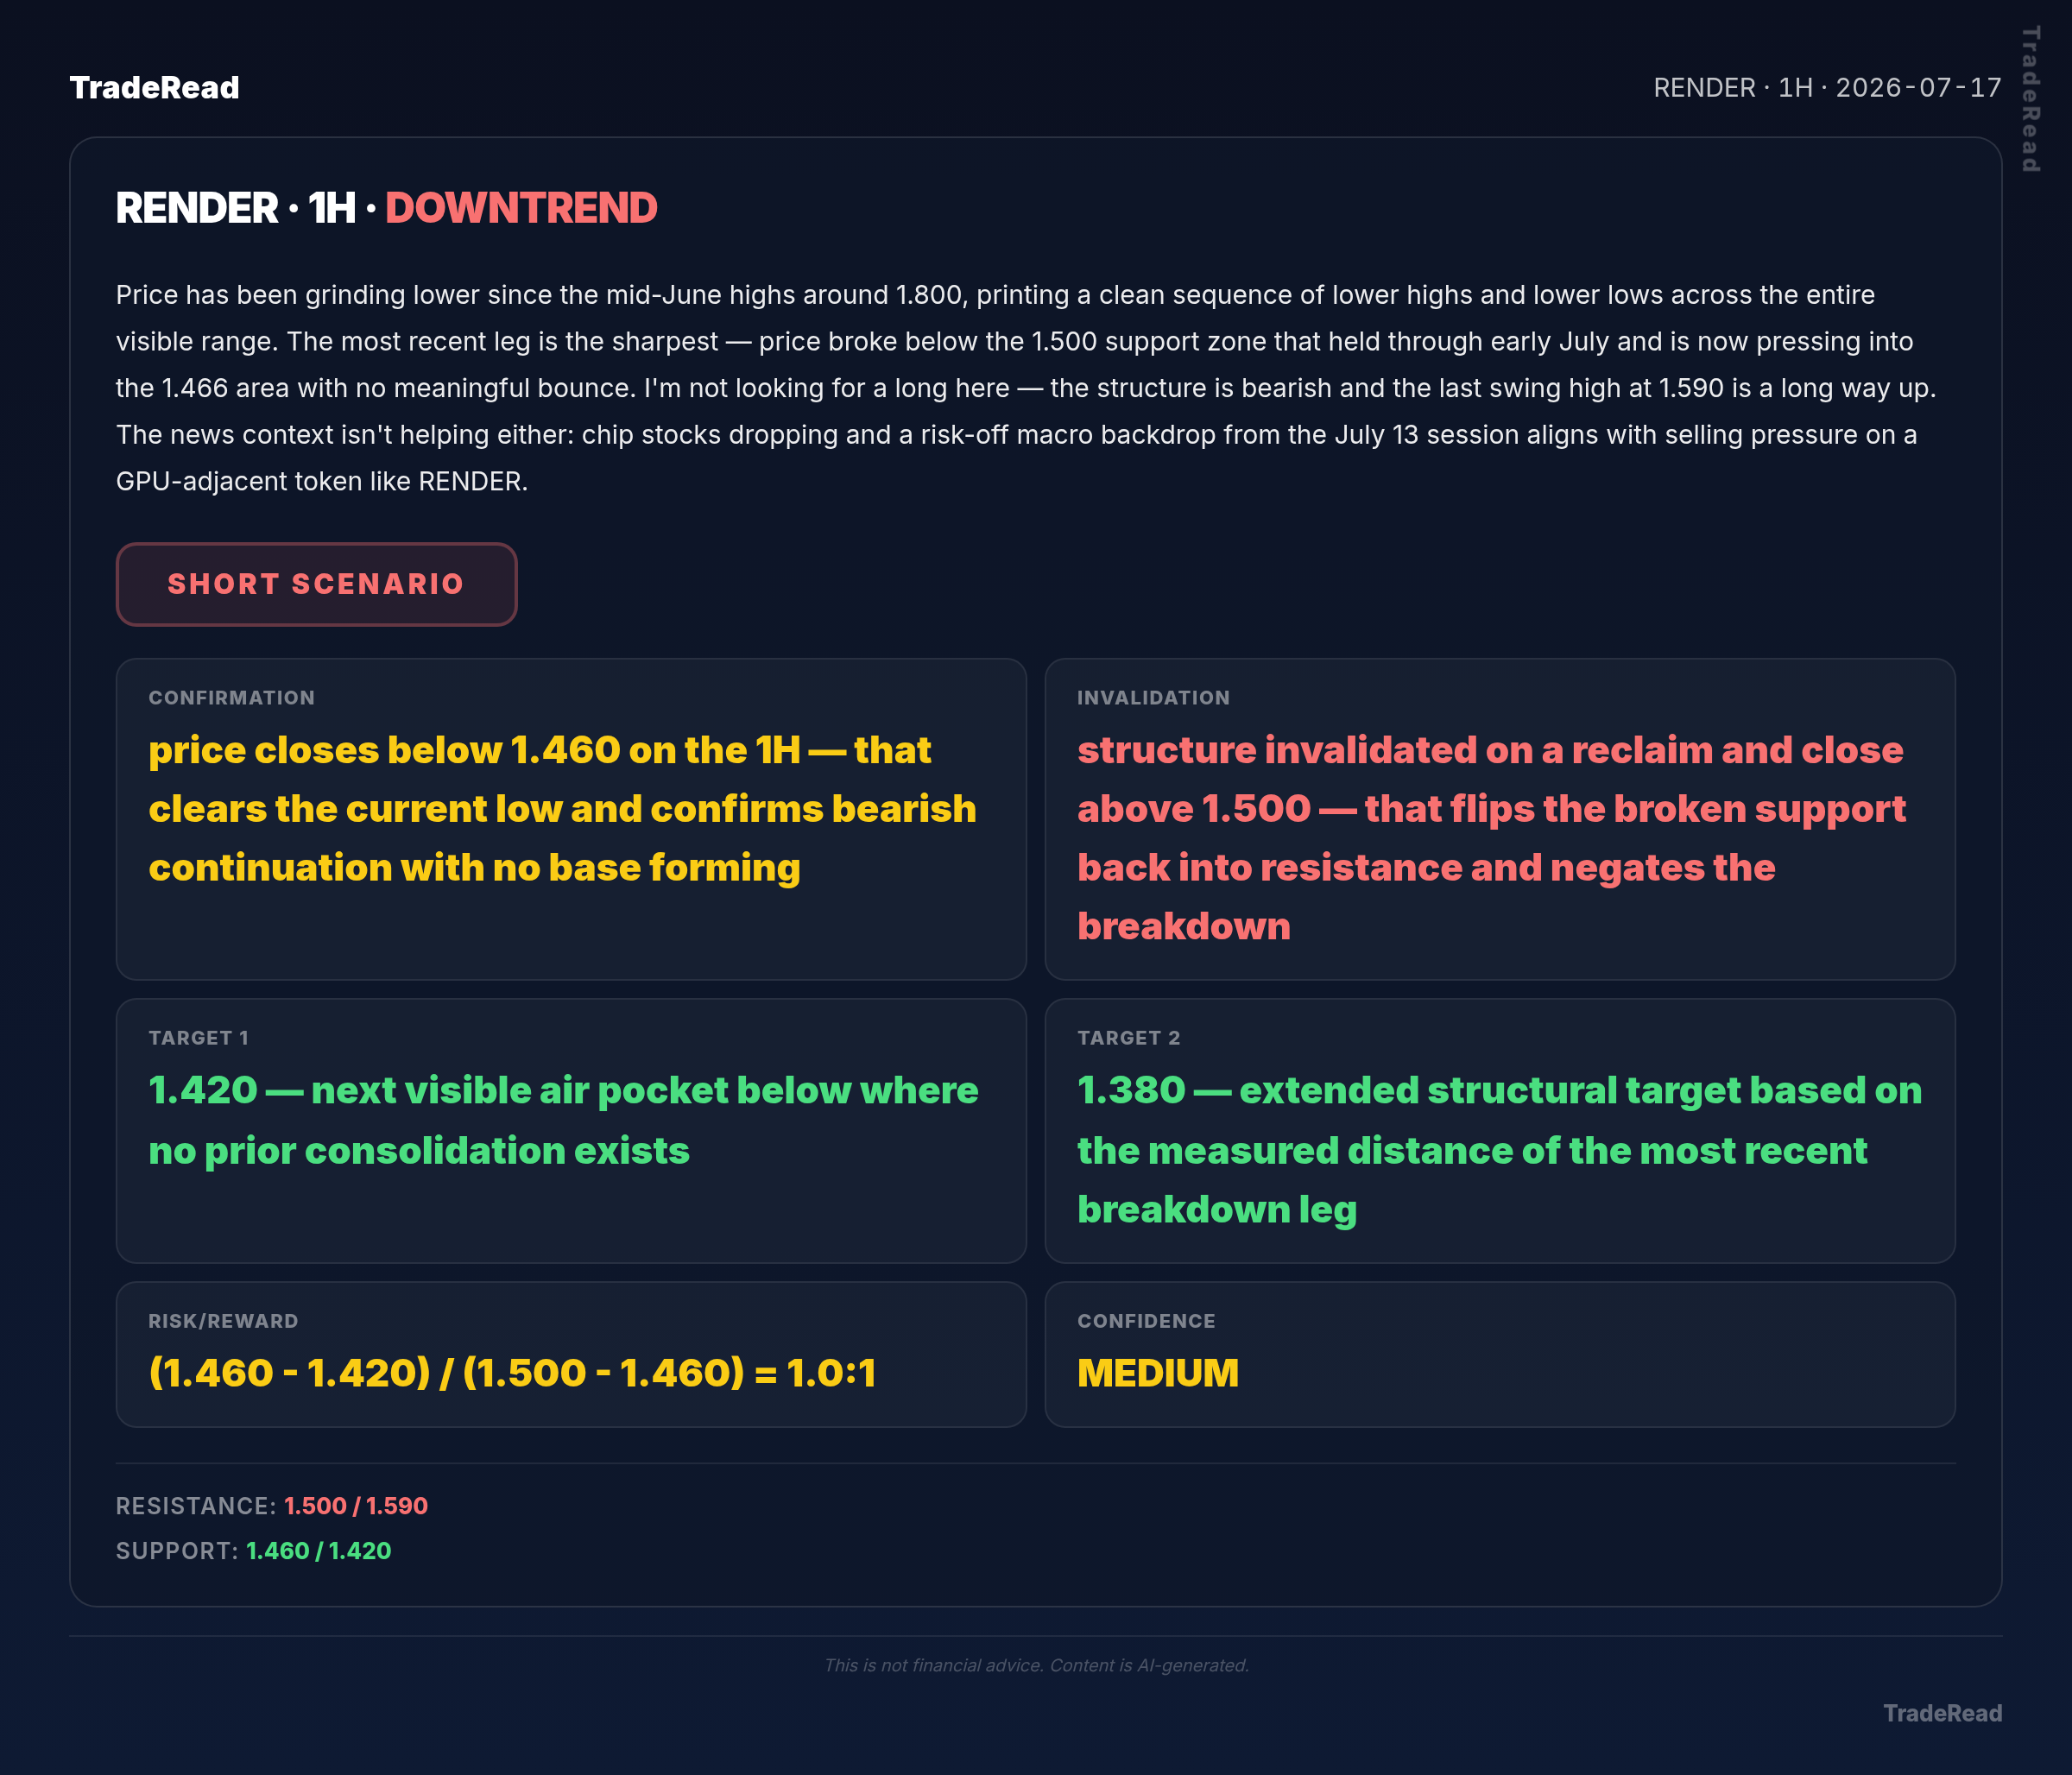This screenshot has height=1775, width=2072.
Task: Open the Invalidation card
Action: tap(1500, 819)
